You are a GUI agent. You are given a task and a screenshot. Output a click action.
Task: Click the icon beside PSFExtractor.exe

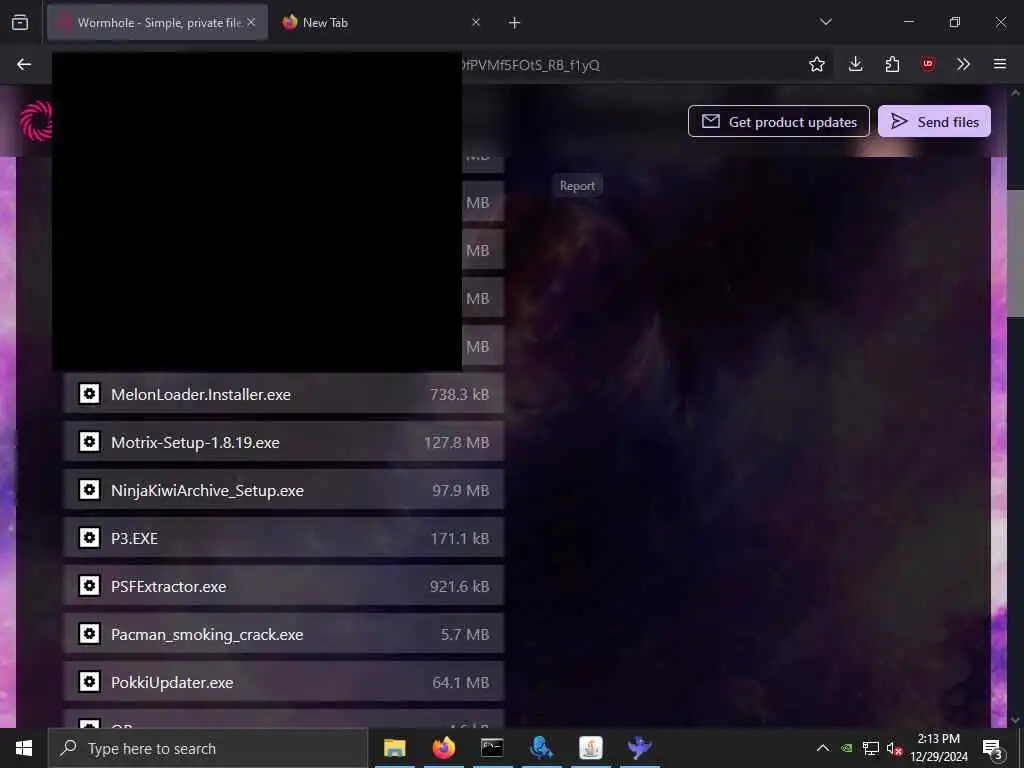point(89,586)
